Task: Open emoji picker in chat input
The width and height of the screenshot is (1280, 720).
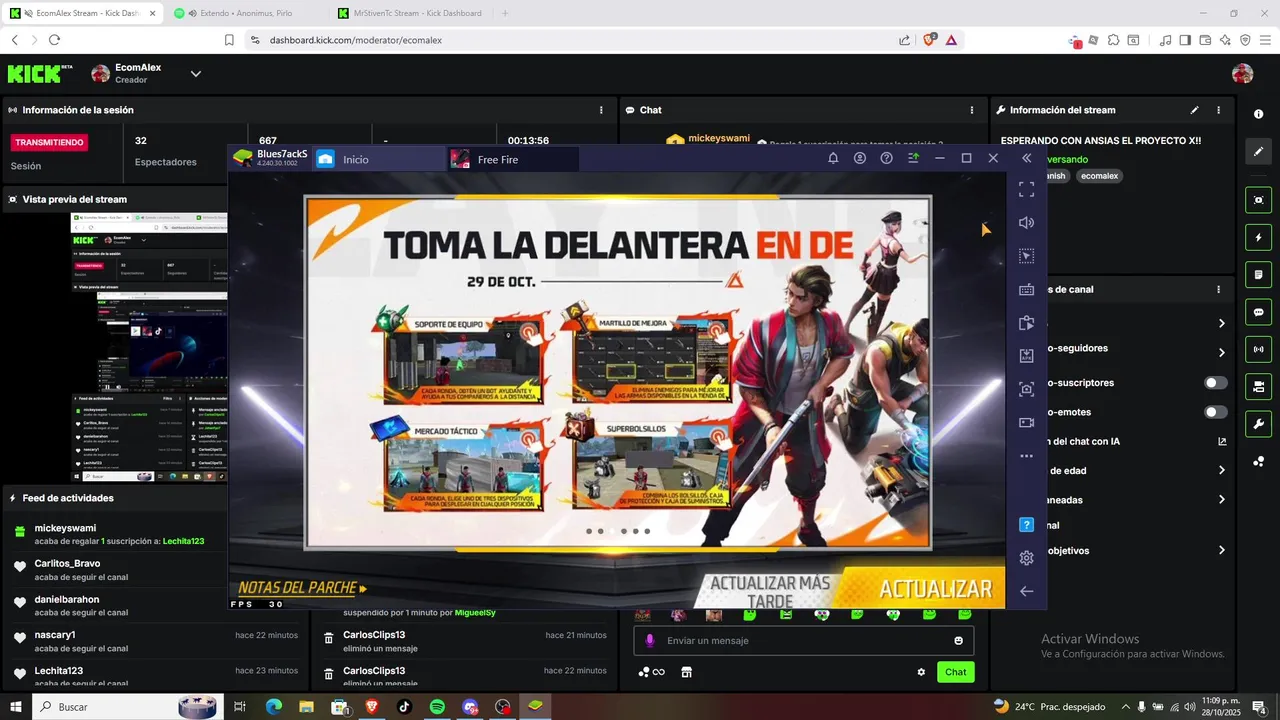Action: click(x=959, y=641)
